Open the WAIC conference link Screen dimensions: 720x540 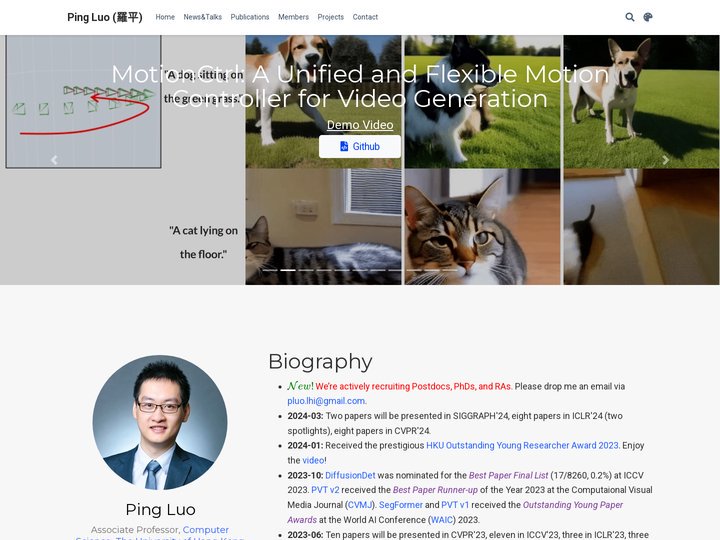point(441,520)
